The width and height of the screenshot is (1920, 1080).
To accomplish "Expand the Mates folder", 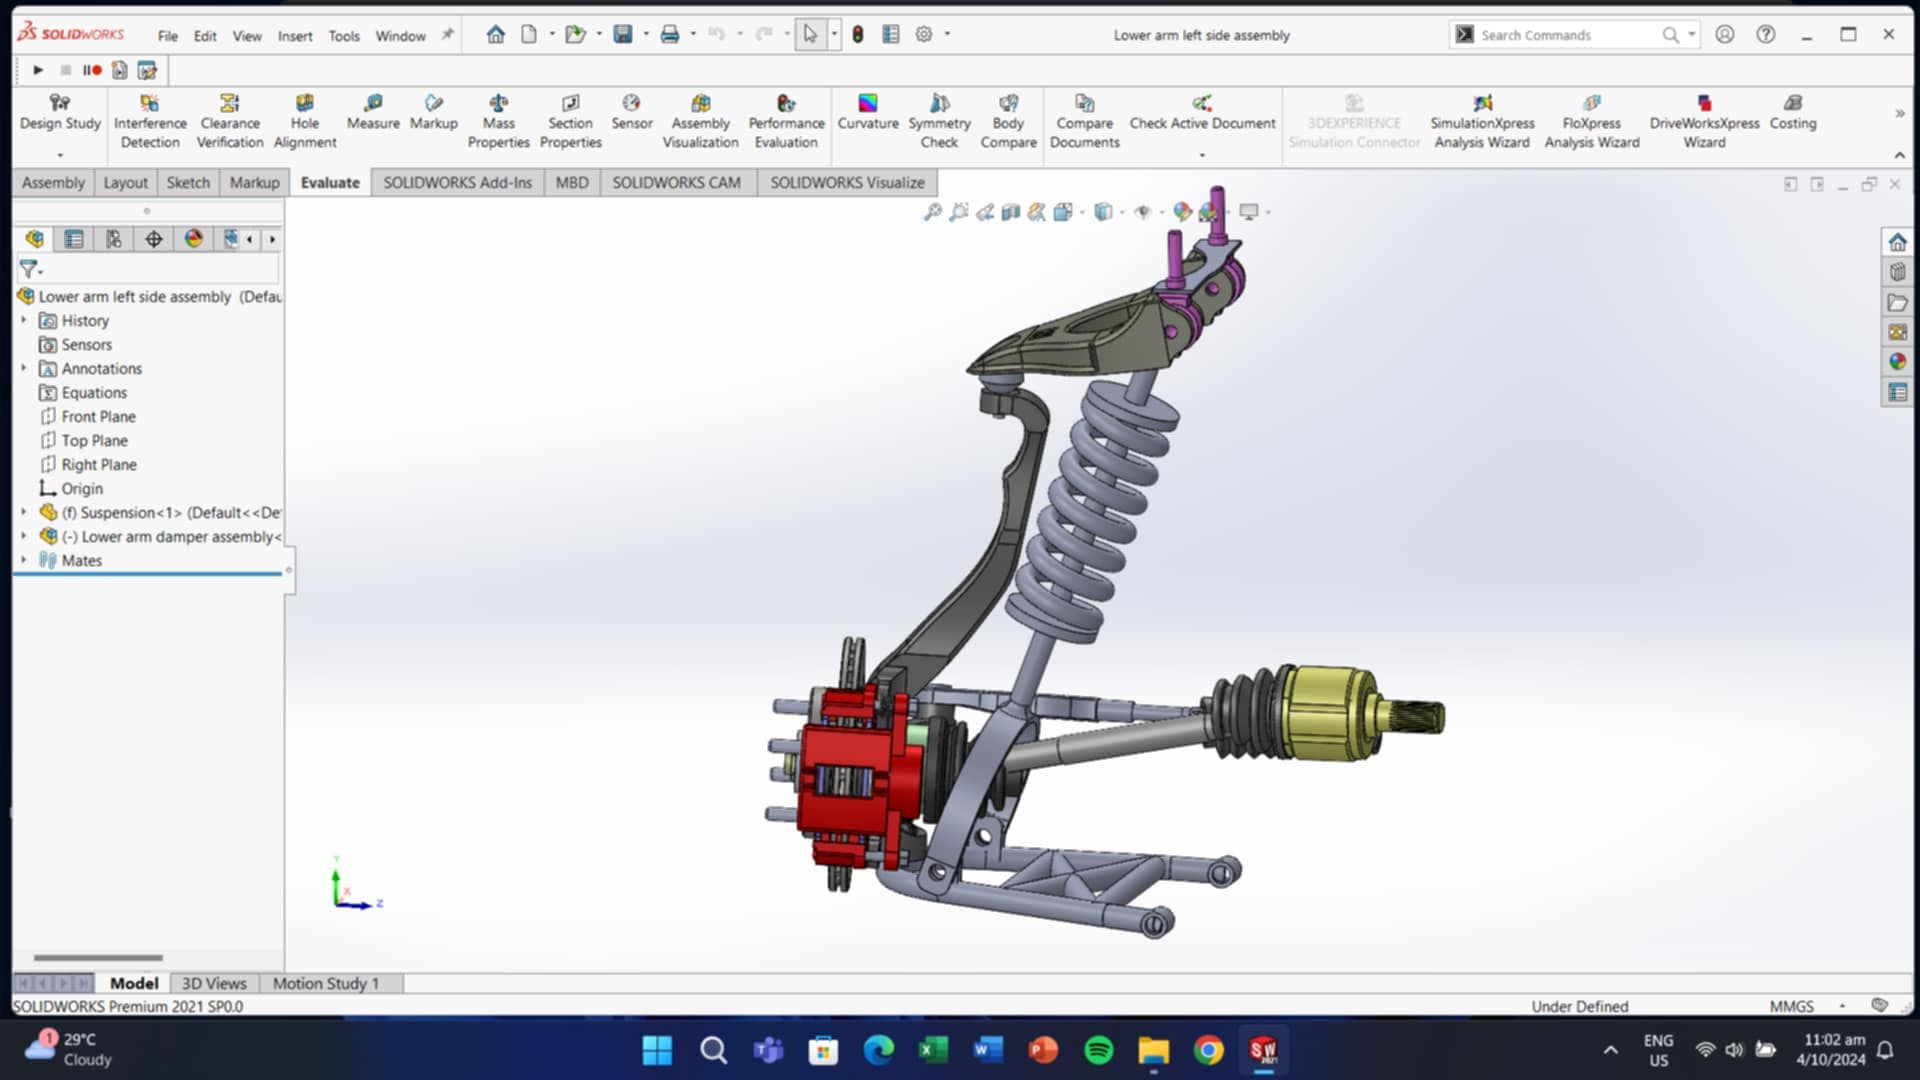I will [24, 560].
